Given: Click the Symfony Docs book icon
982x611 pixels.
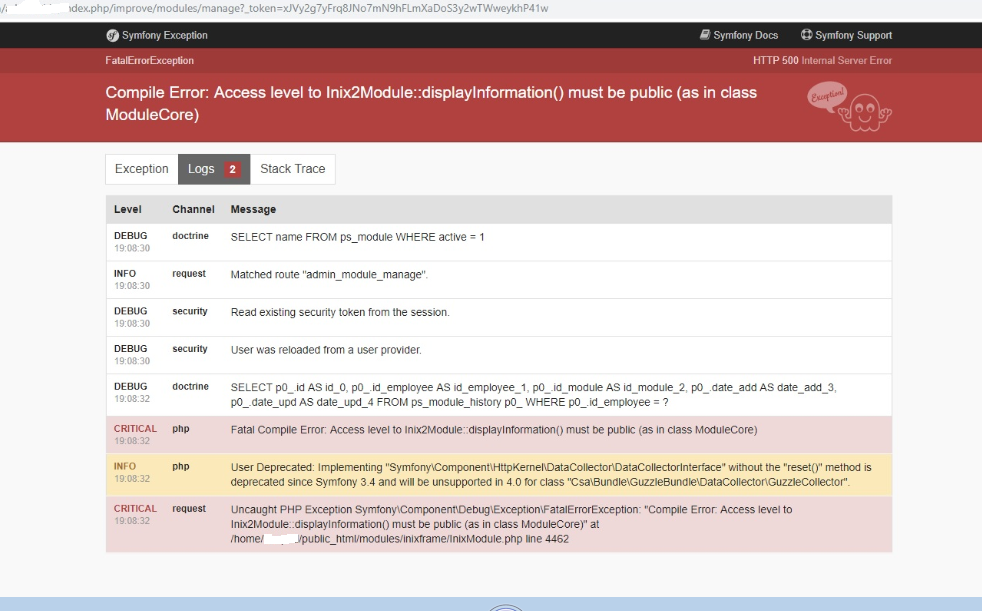Looking at the screenshot, I should 705,35.
